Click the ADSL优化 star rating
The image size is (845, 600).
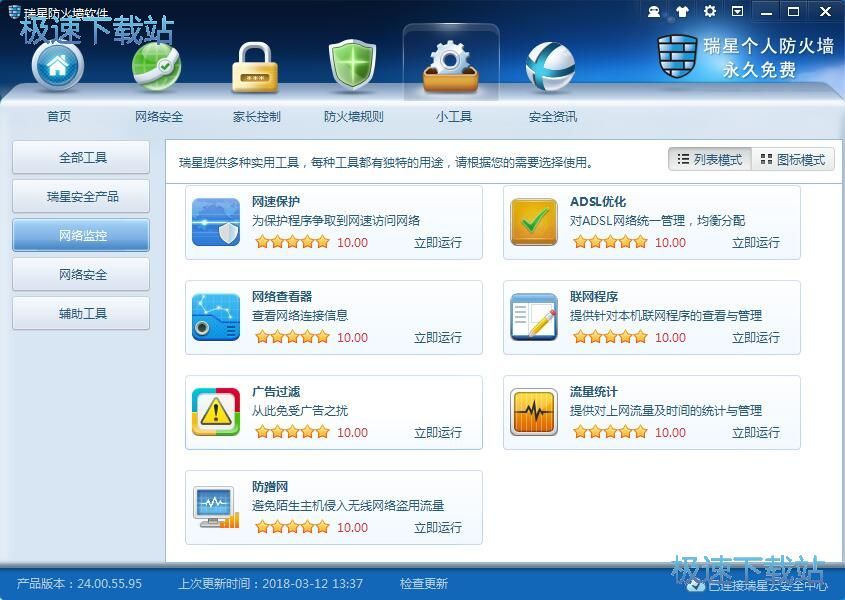[610, 242]
